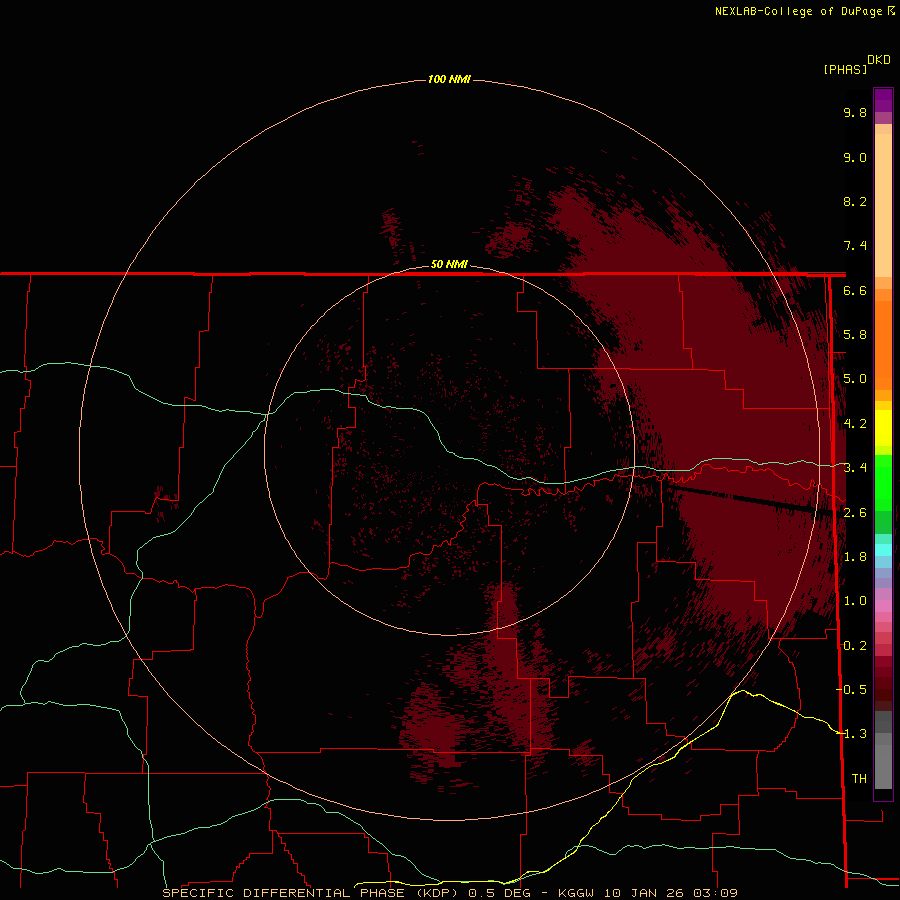This screenshot has height=900, width=900.
Task: Click the -1.3 value on the color scale
Action: coord(851,734)
